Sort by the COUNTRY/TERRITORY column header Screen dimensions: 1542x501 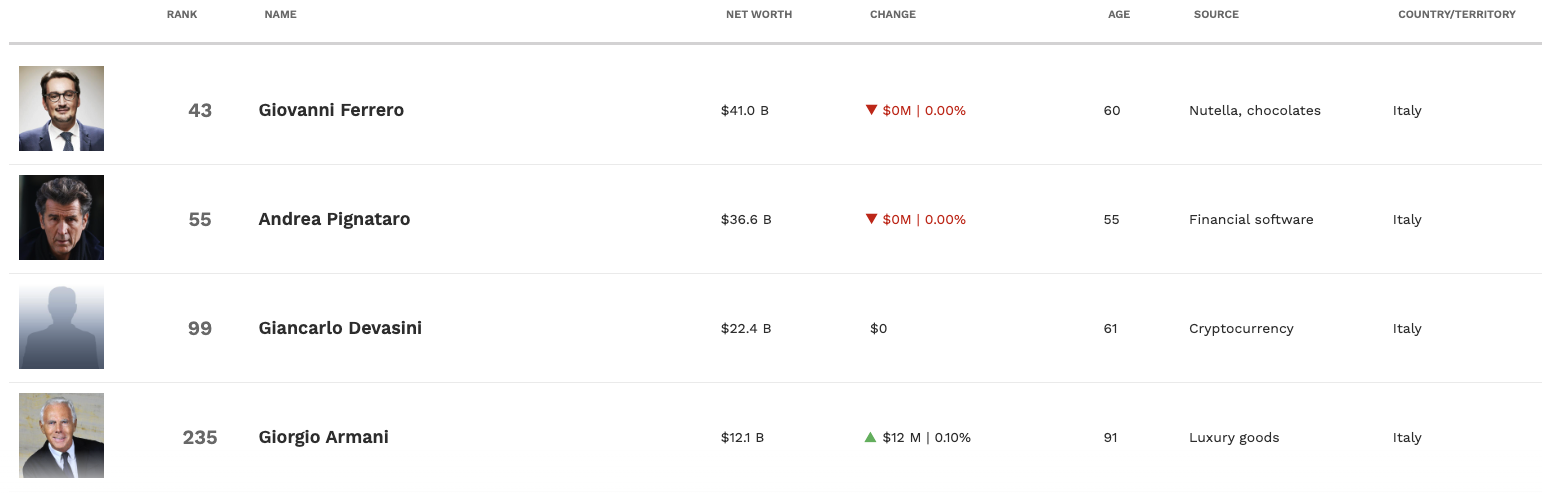click(x=1456, y=15)
